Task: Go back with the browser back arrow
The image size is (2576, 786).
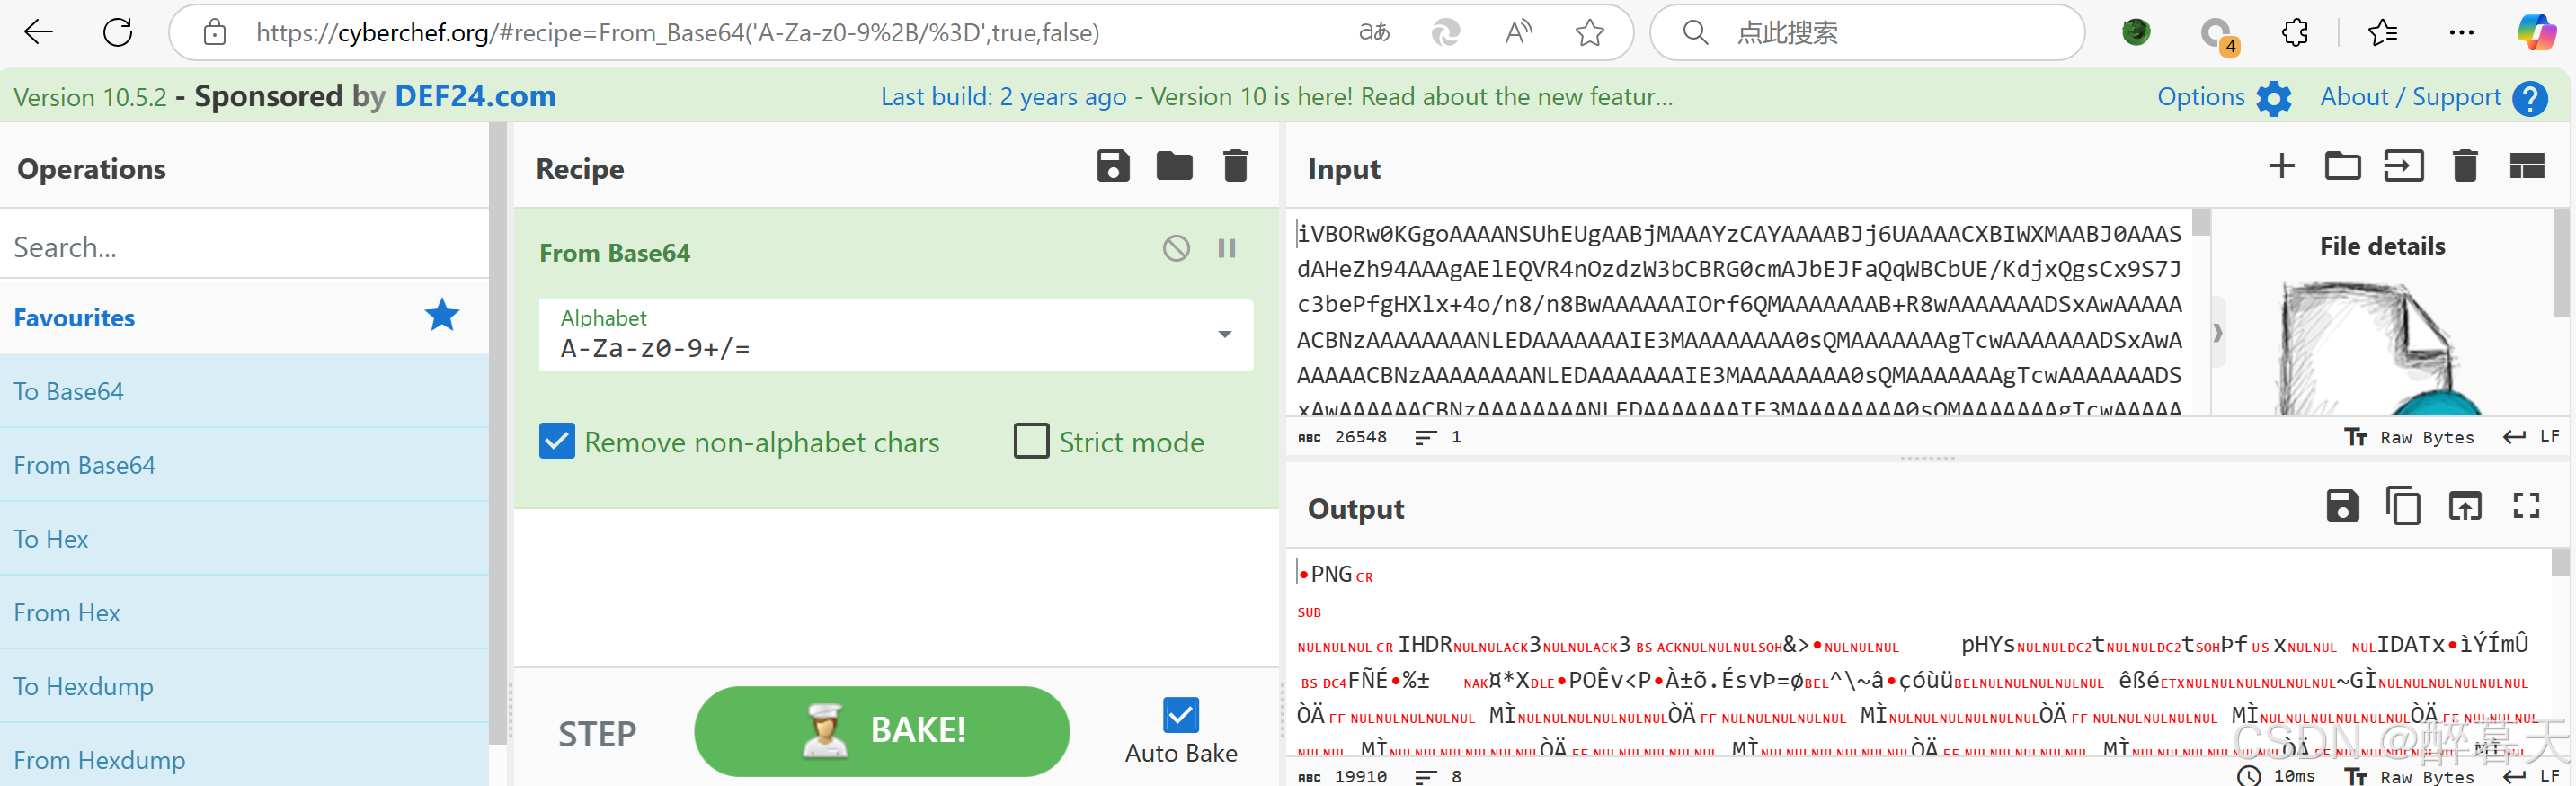Action: coord(38,33)
